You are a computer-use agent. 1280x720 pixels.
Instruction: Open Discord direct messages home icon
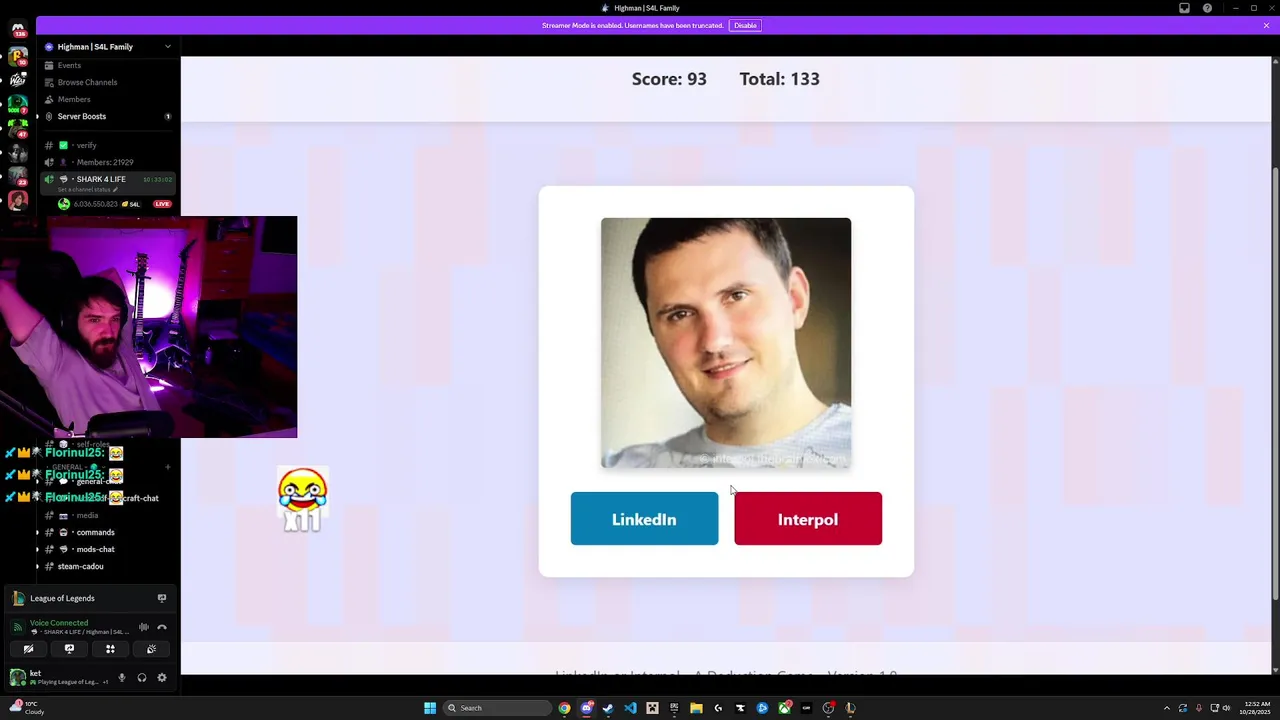(18, 28)
